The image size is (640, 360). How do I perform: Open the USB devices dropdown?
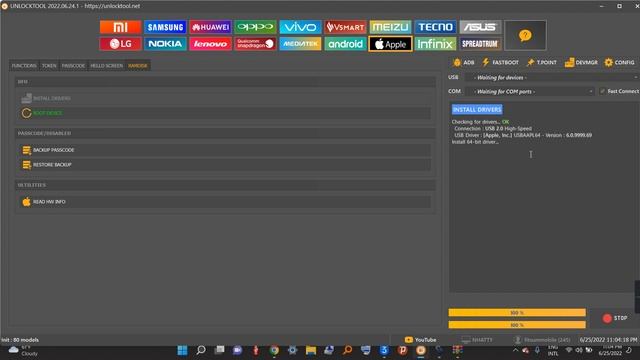tap(552, 78)
